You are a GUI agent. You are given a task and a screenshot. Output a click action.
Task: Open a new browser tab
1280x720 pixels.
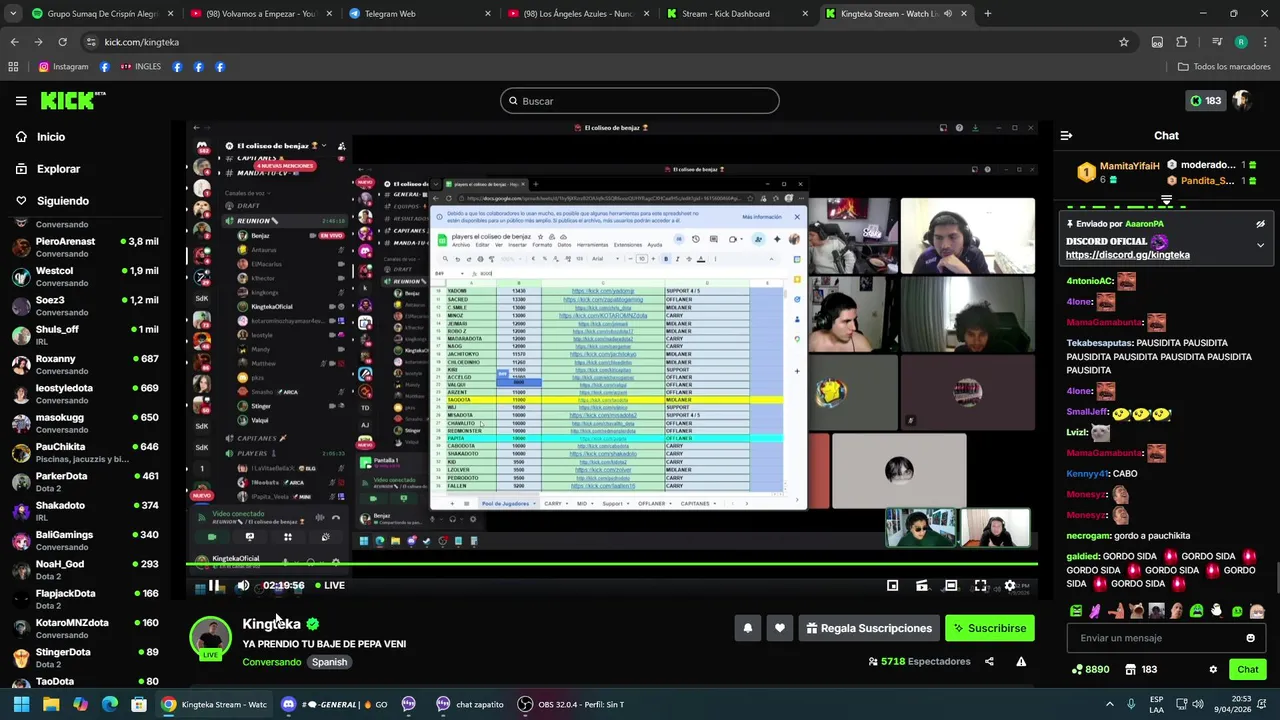click(x=987, y=14)
